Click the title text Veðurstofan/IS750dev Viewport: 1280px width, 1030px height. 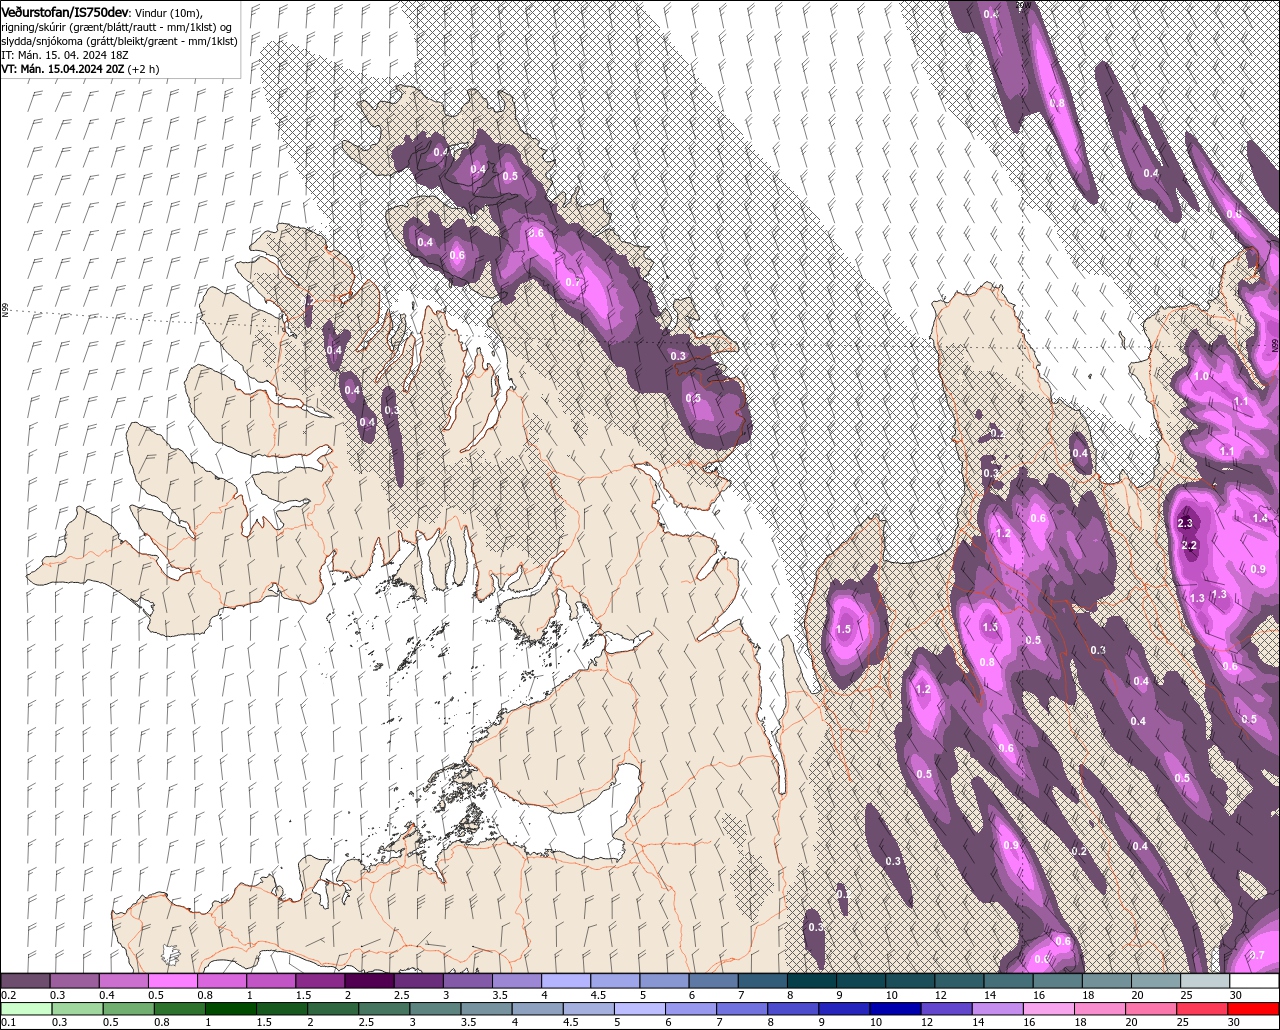pyautogui.click(x=64, y=11)
